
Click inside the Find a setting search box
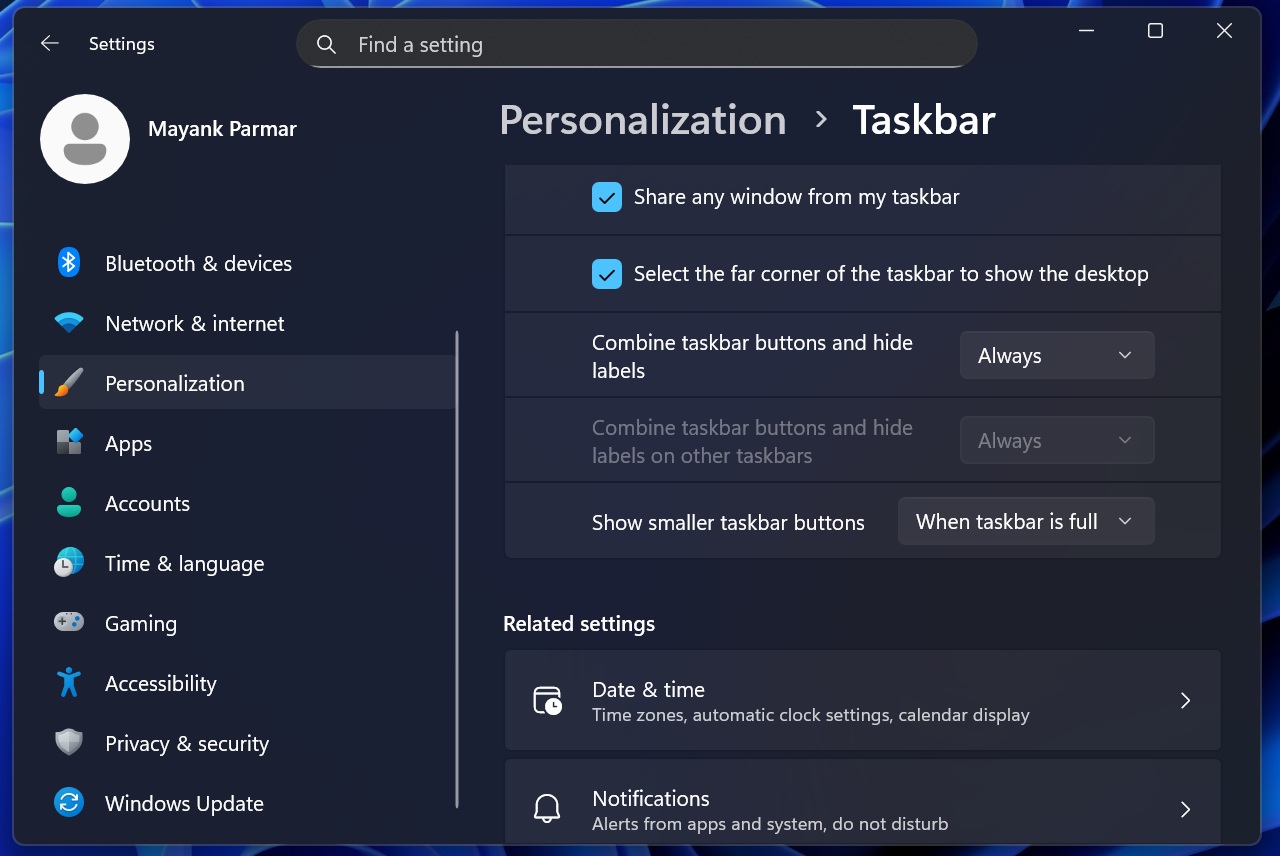click(637, 44)
